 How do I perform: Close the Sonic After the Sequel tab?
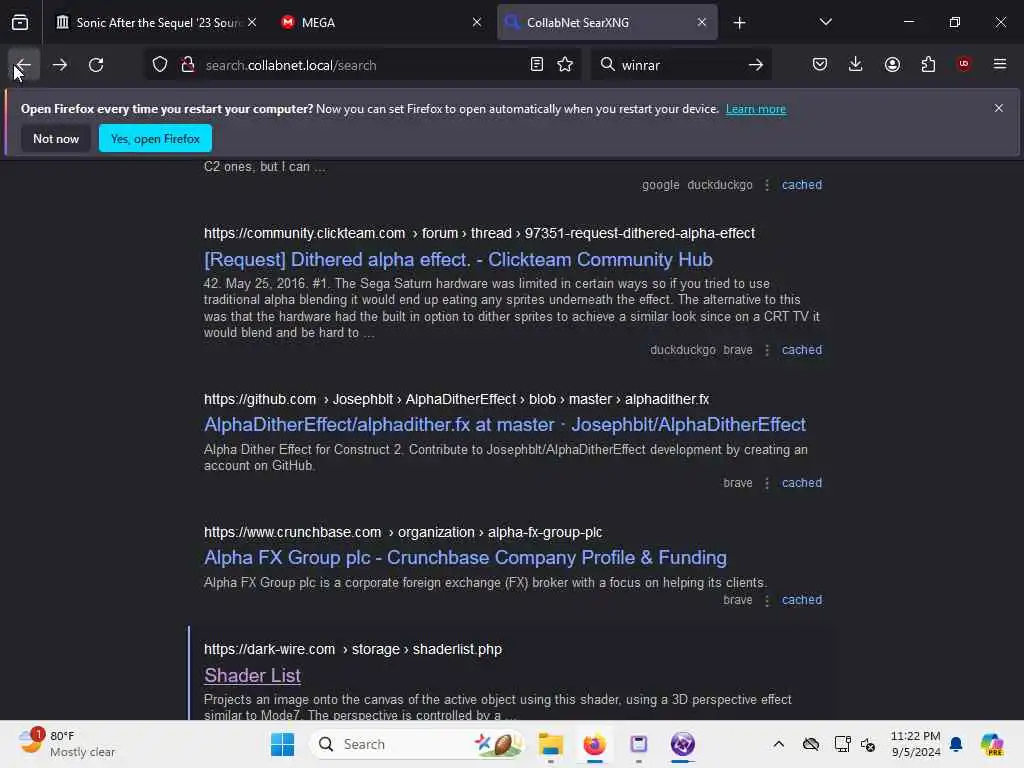[x=252, y=22]
